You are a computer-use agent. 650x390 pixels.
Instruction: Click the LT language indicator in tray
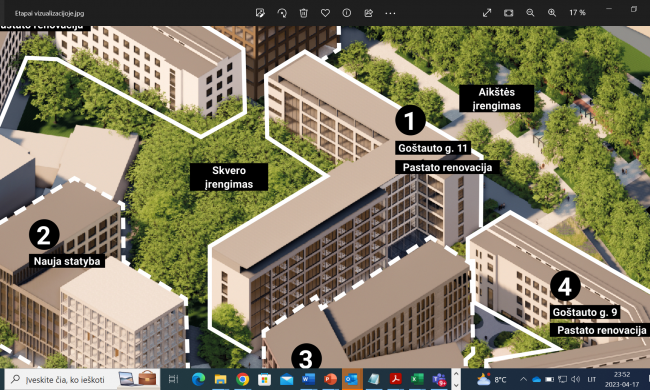[x=592, y=379]
